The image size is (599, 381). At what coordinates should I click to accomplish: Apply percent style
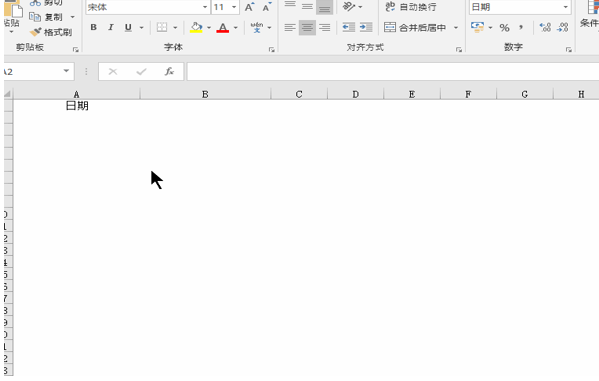[x=504, y=28]
